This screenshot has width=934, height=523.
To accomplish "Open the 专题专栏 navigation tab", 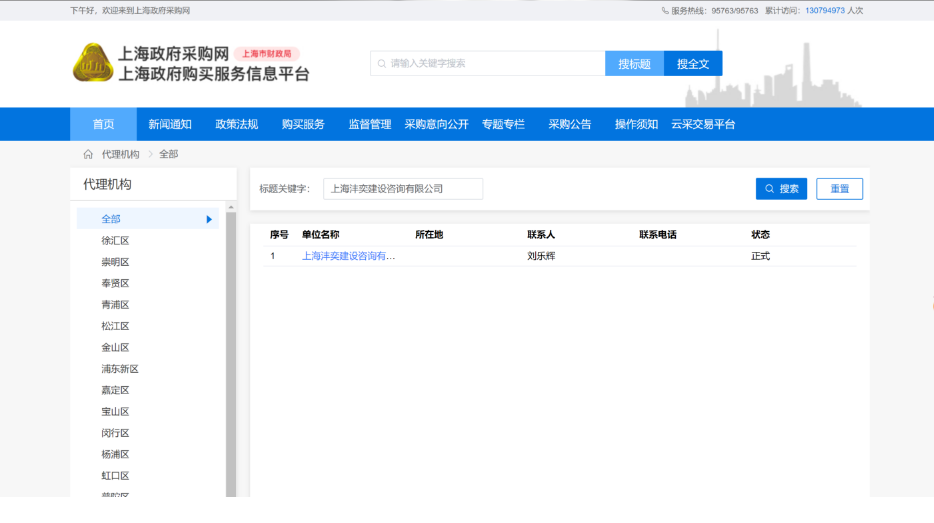I will pos(503,124).
